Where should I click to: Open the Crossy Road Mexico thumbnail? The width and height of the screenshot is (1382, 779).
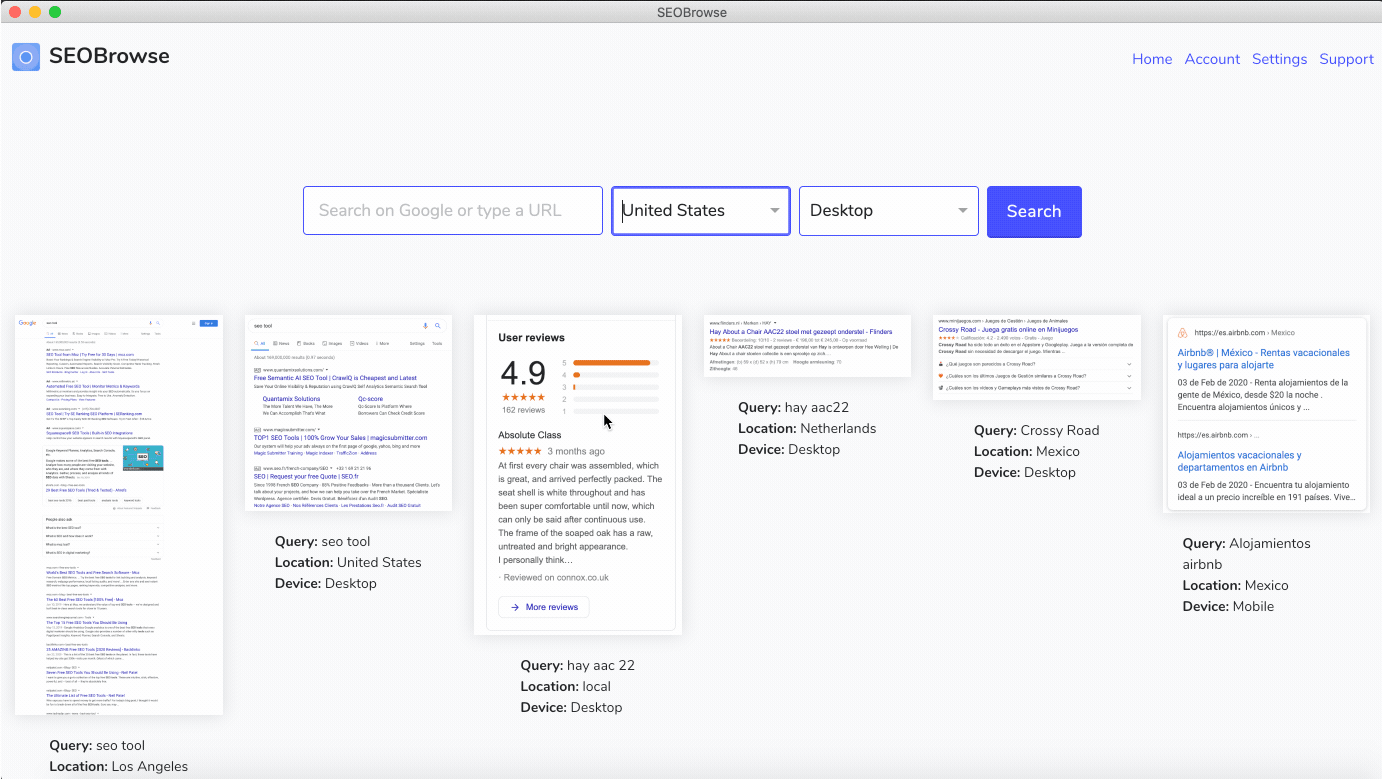(1037, 357)
